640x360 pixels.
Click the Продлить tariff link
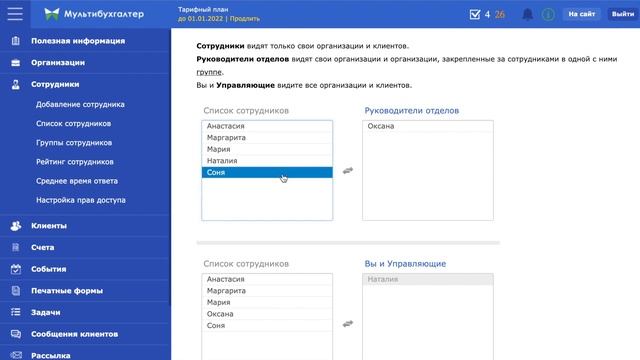click(244, 19)
